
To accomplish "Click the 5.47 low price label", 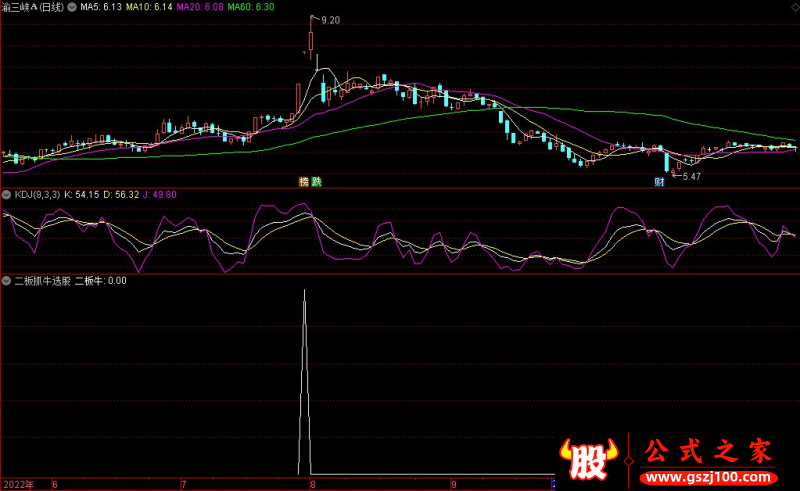I will pyautogui.click(x=692, y=176).
